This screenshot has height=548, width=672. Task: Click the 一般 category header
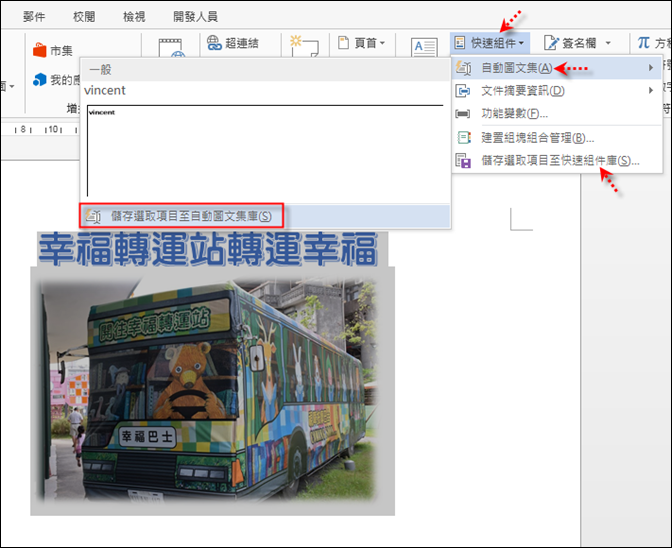(x=265, y=70)
